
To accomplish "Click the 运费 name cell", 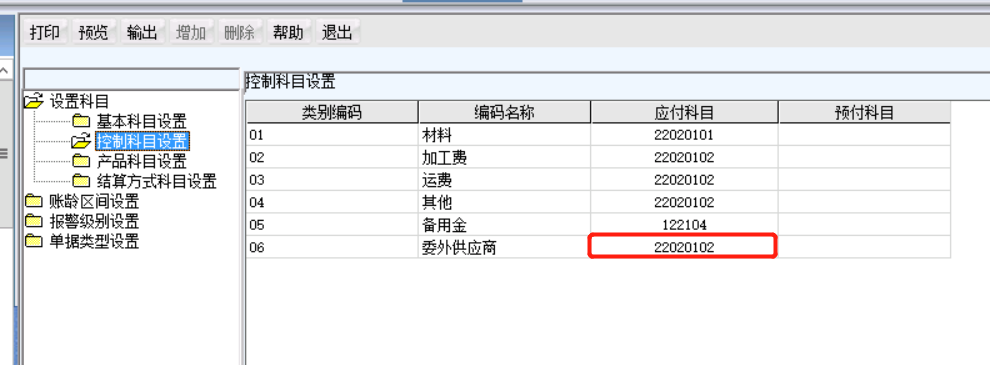I will (x=504, y=180).
